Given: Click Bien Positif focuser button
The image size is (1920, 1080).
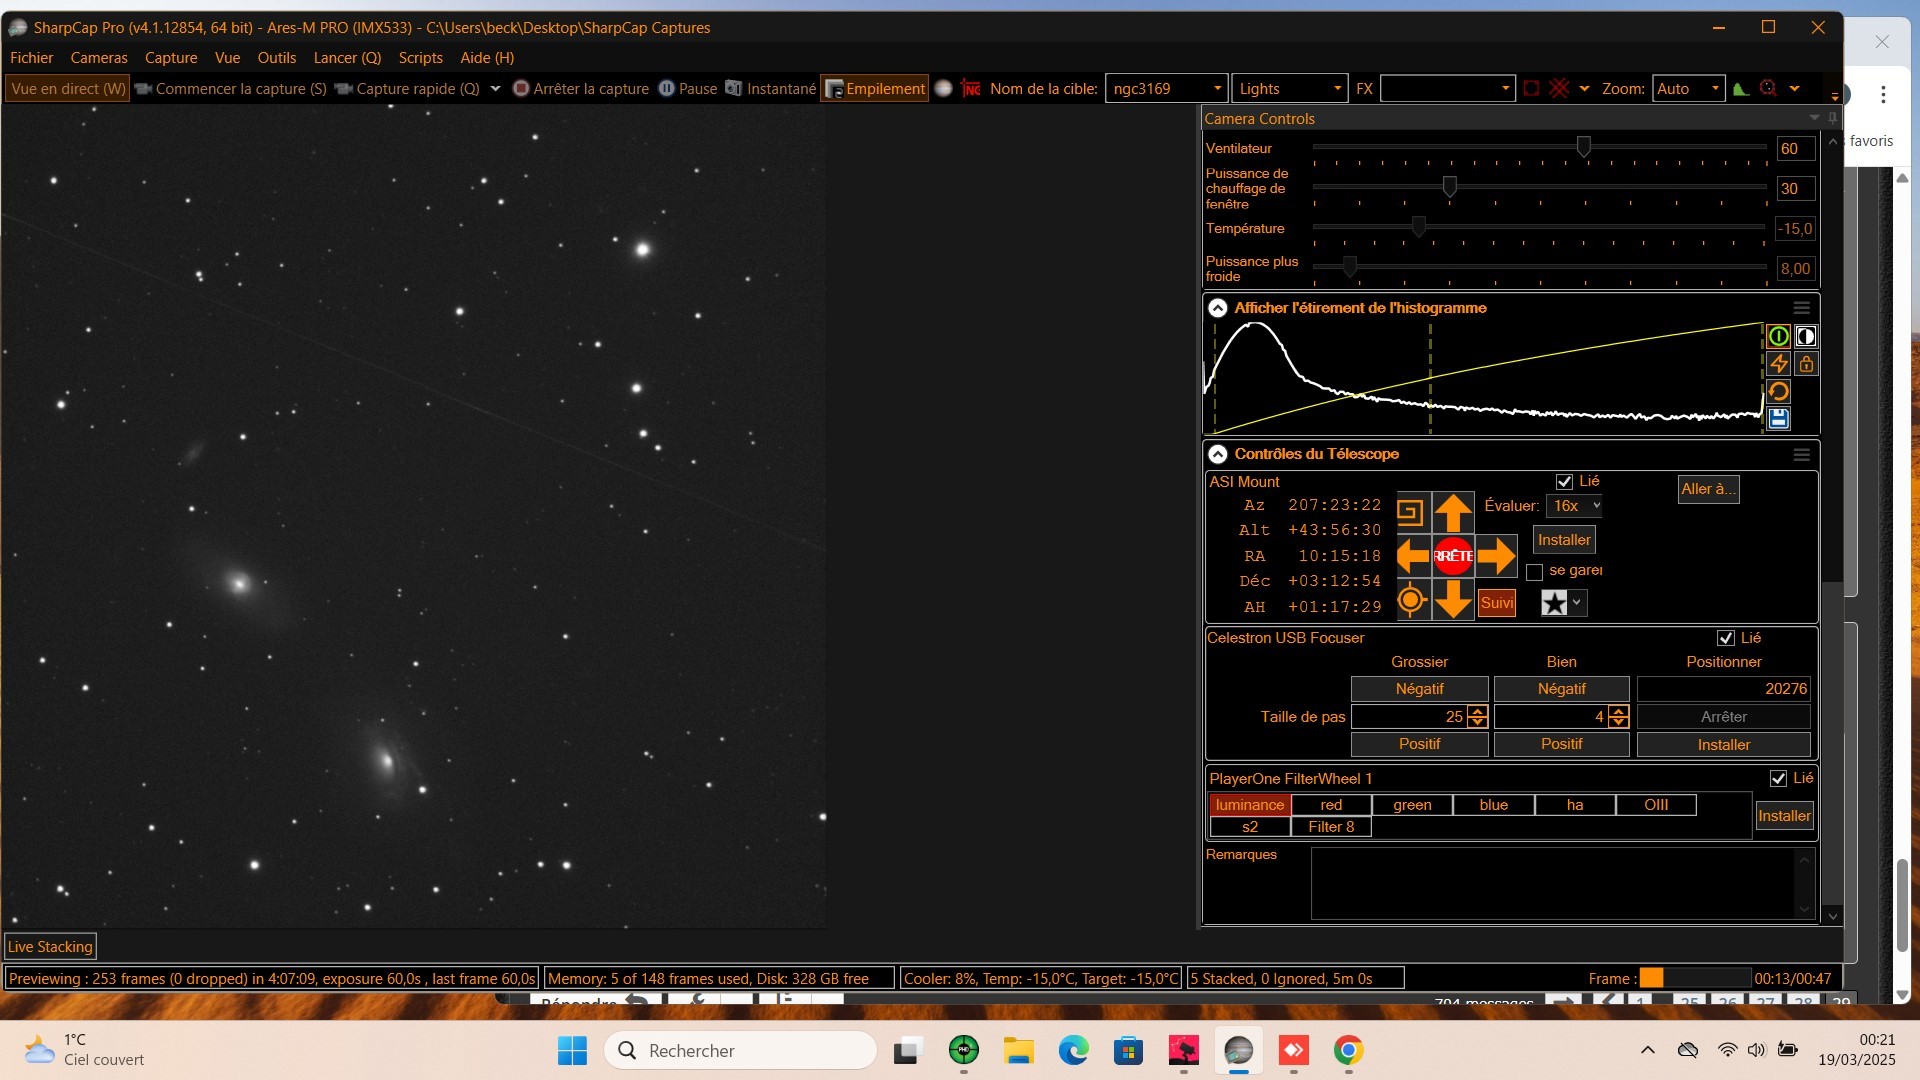Looking at the screenshot, I should [x=1561, y=744].
